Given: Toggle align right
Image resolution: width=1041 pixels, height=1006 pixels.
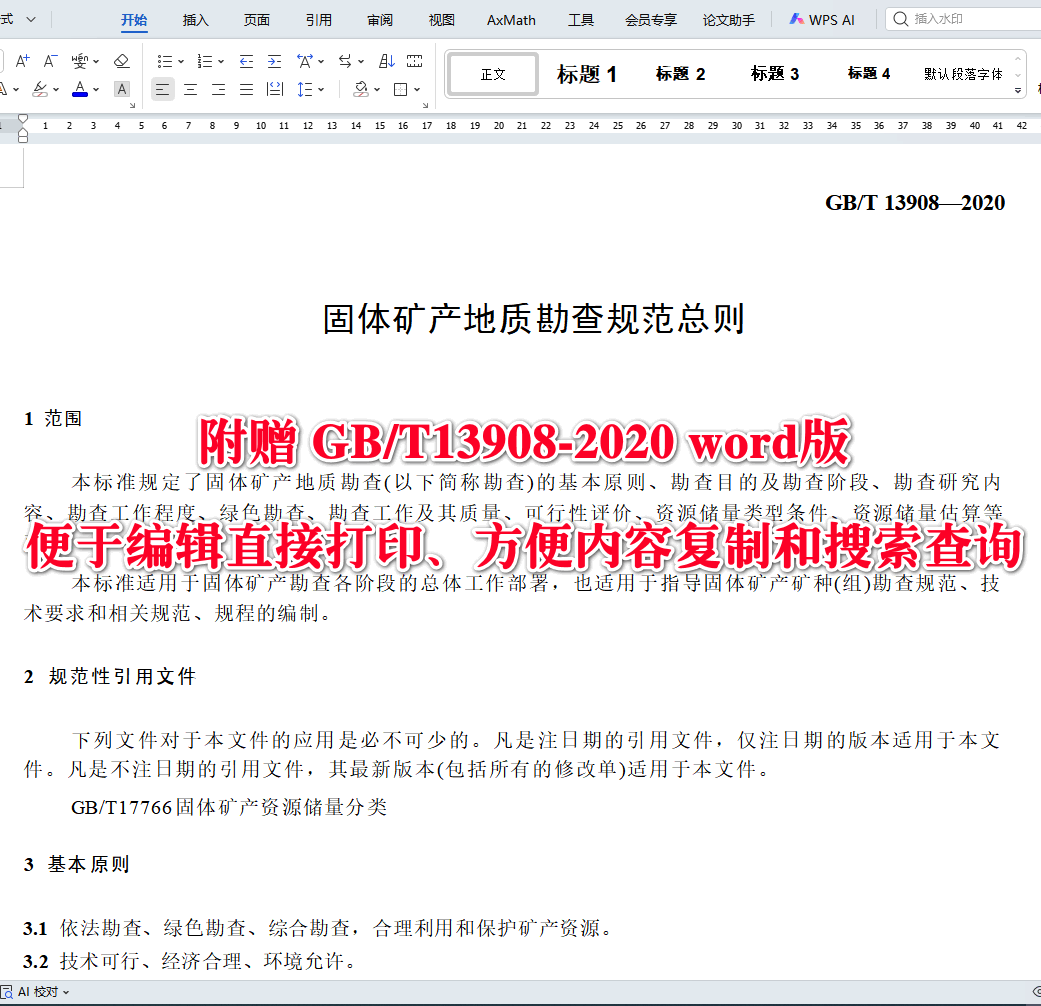Looking at the screenshot, I should (218, 89).
